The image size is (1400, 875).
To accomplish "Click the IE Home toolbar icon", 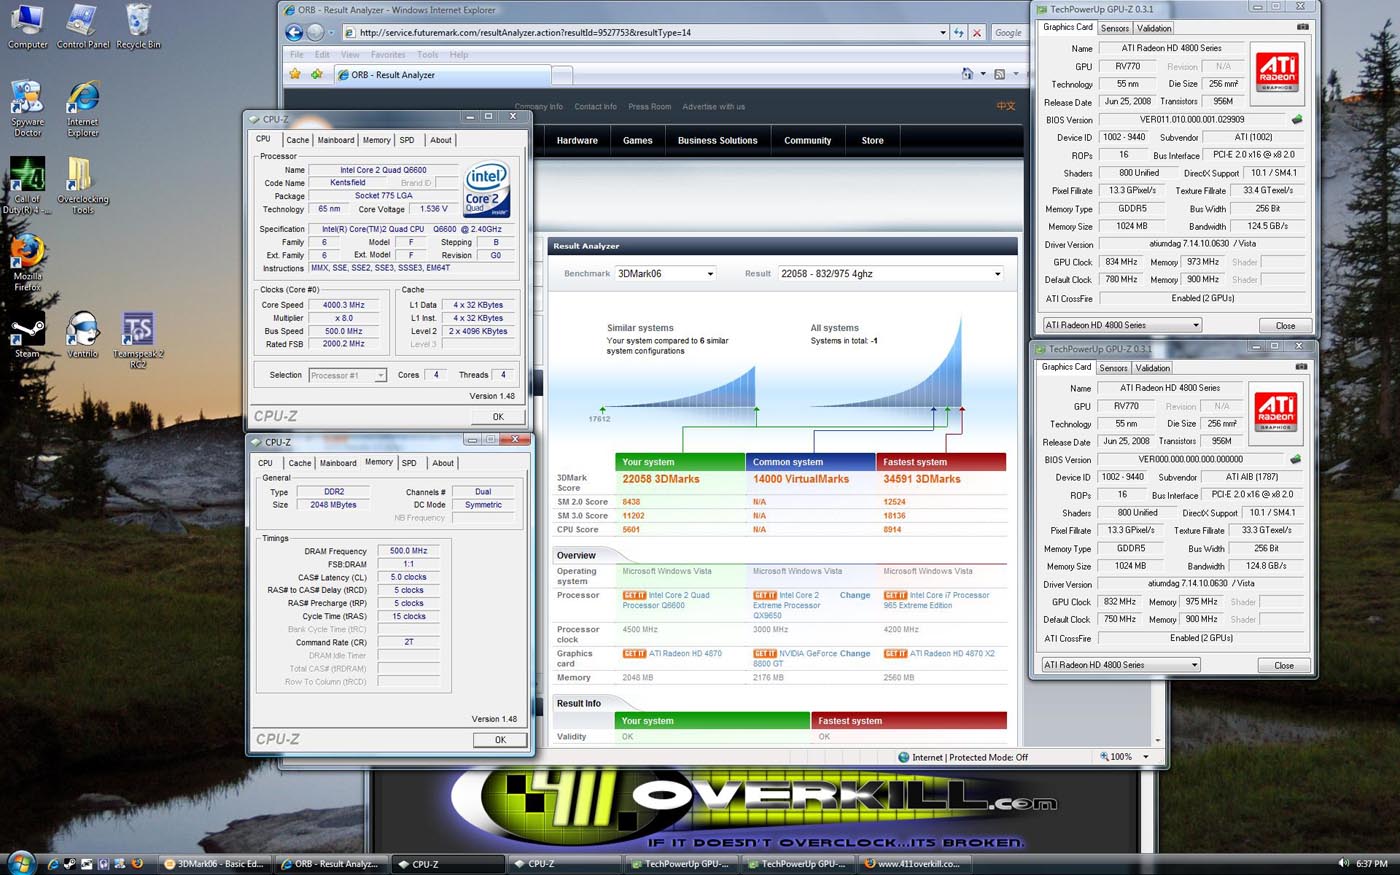I will pyautogui.click(x=967, y=74).
